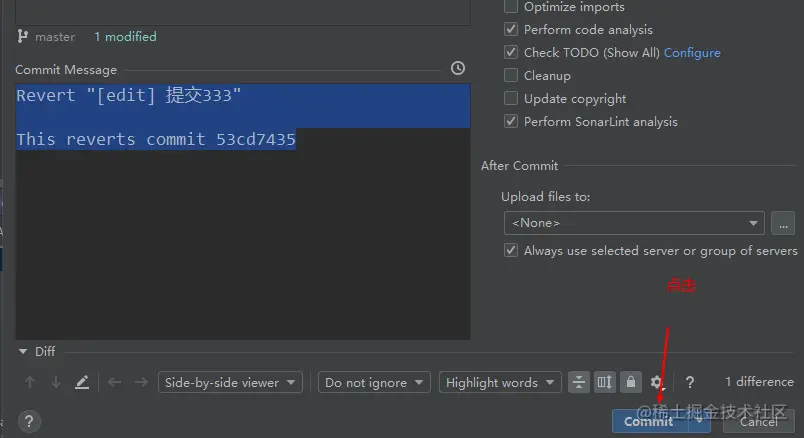Image resolution: width=804 pixels, height=438 pixels.
Task: Open server browse ellipsis button
Action: pos(783,223)
